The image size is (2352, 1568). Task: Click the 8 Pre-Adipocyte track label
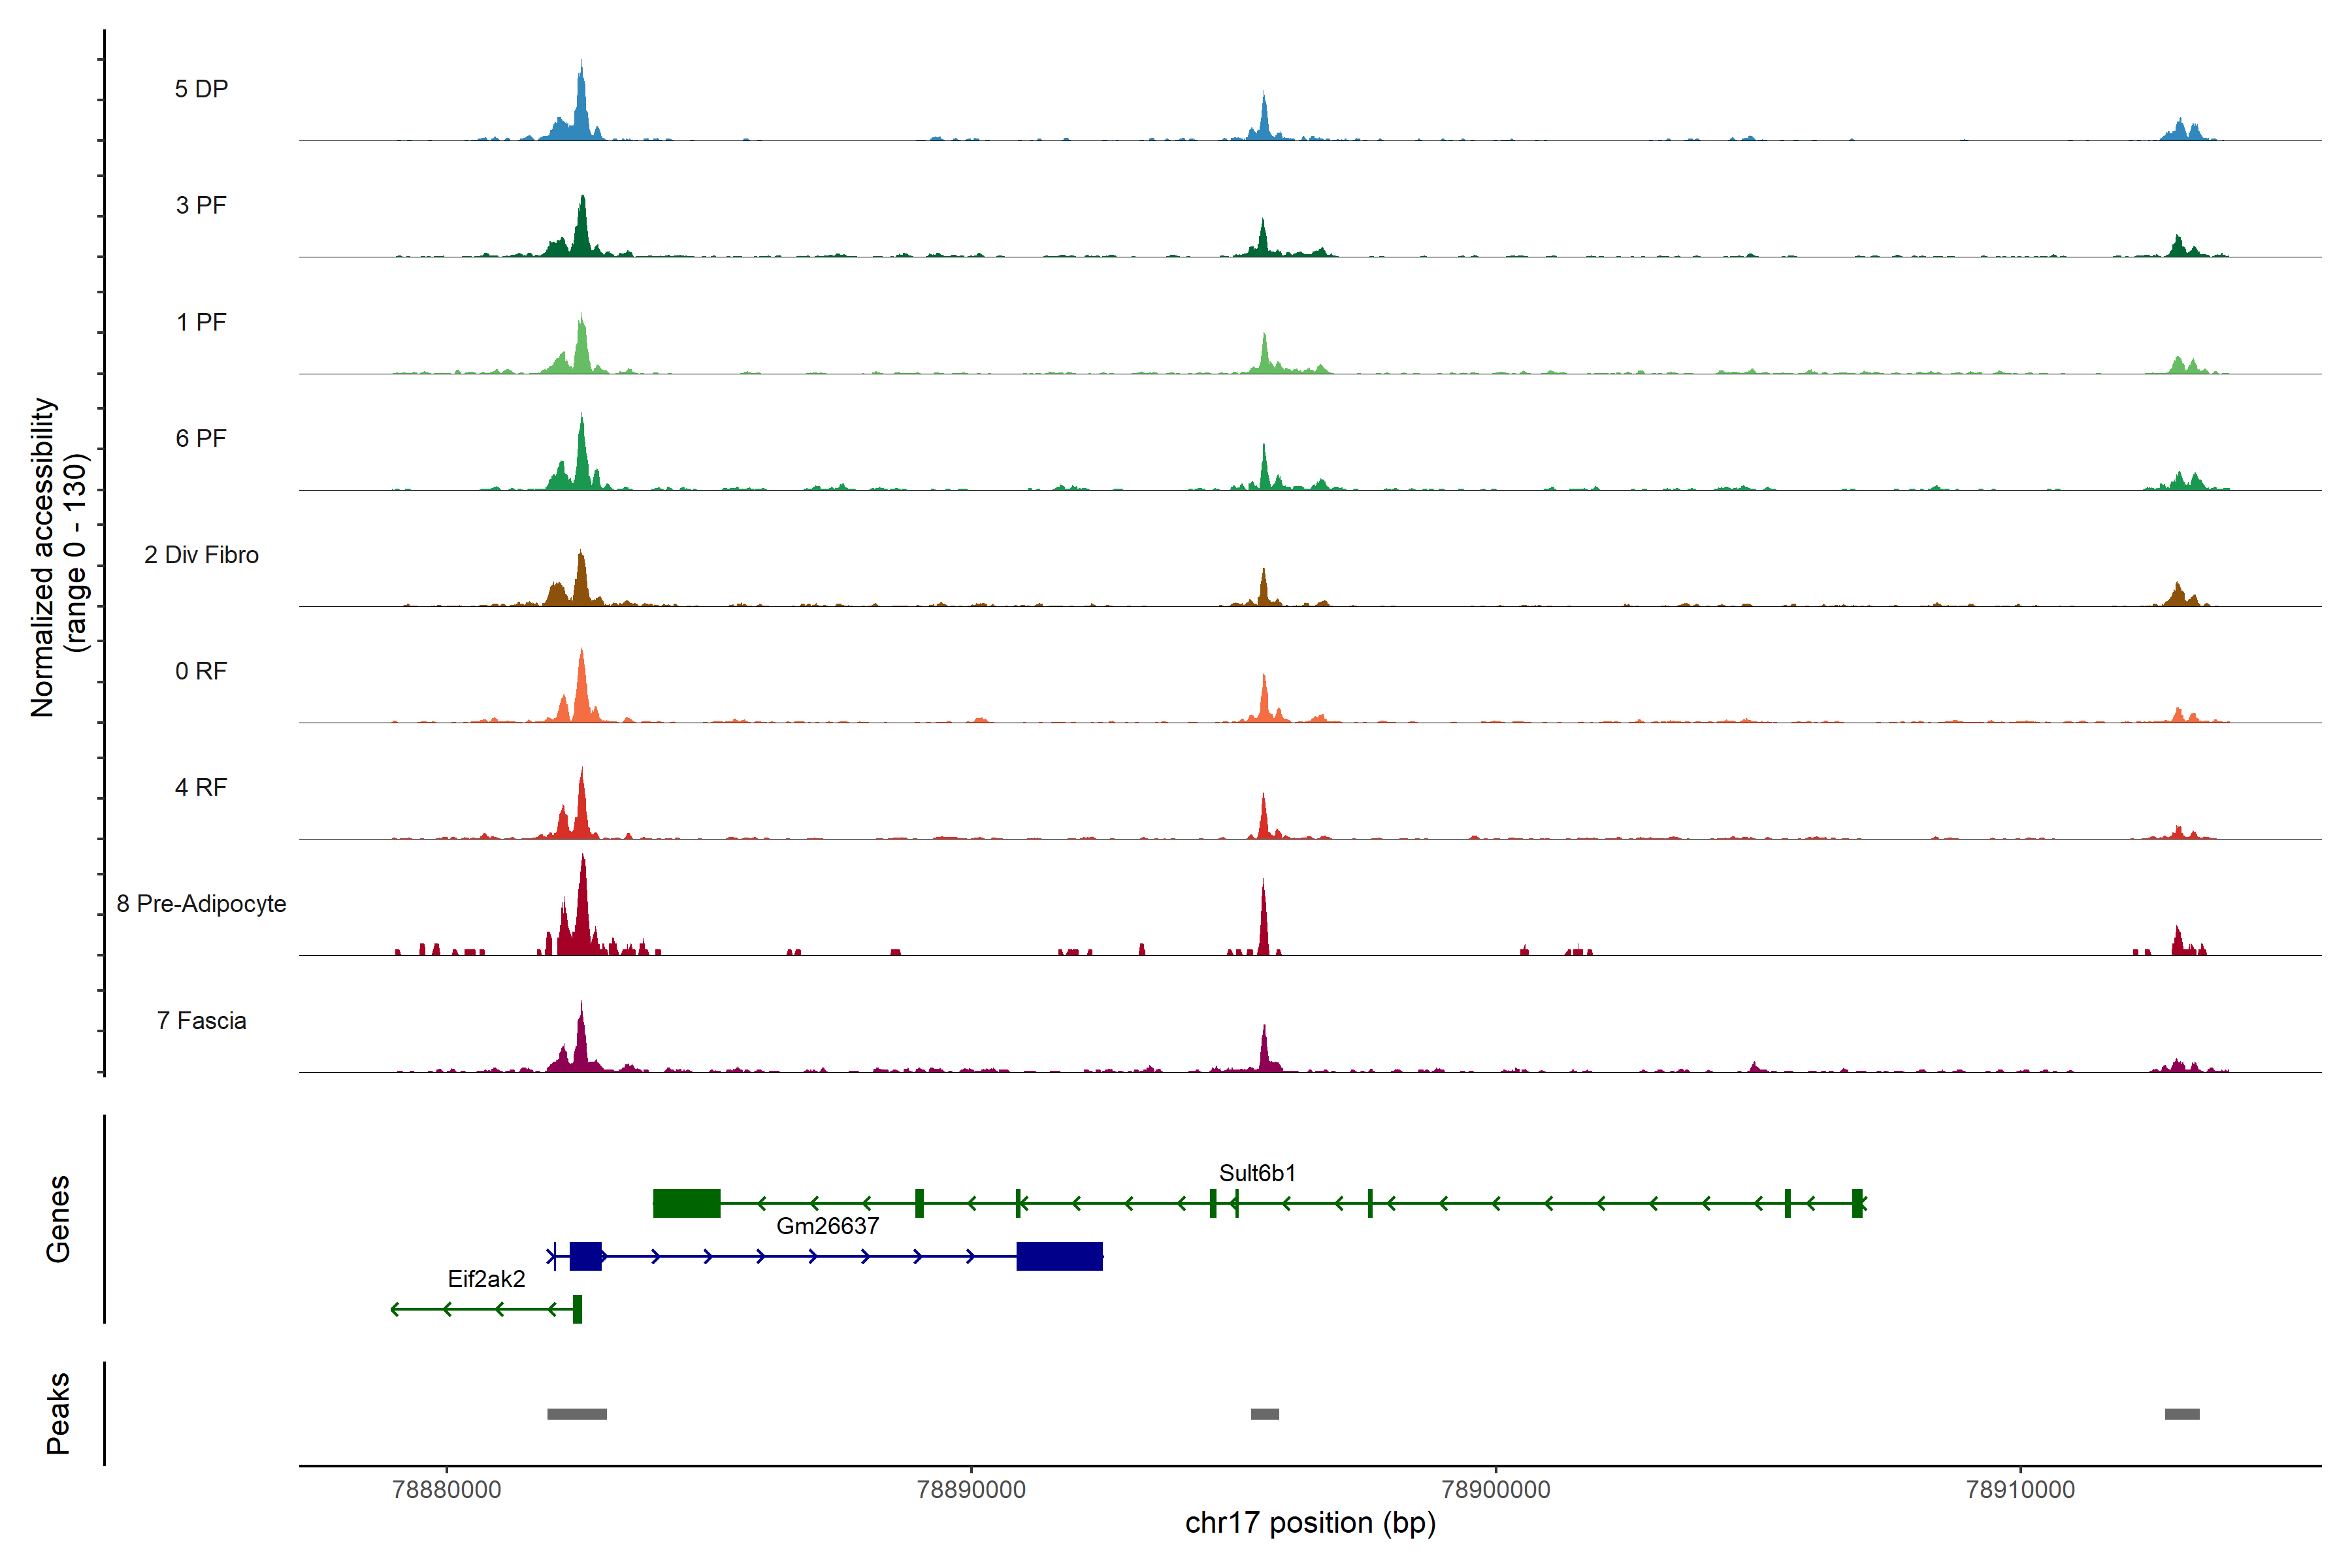coord(201,904)
